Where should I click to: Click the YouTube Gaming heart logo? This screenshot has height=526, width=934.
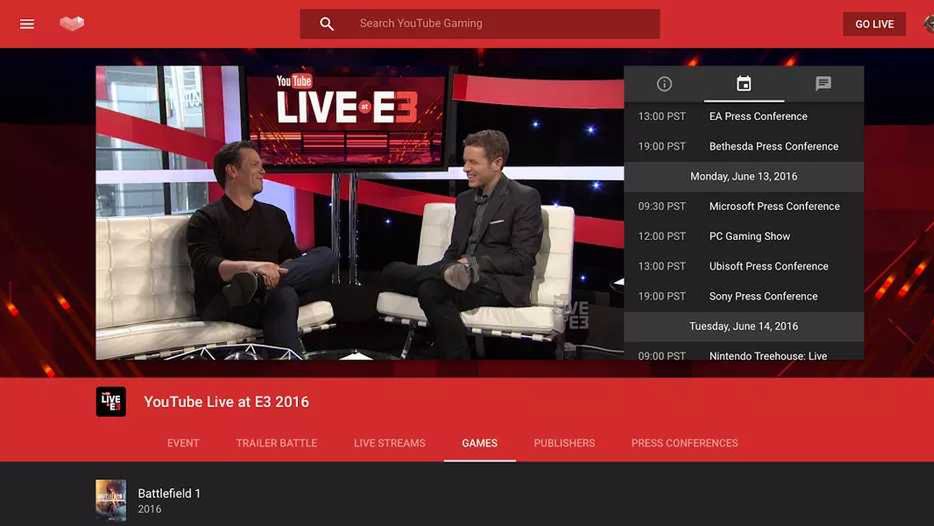click(72, 23)
